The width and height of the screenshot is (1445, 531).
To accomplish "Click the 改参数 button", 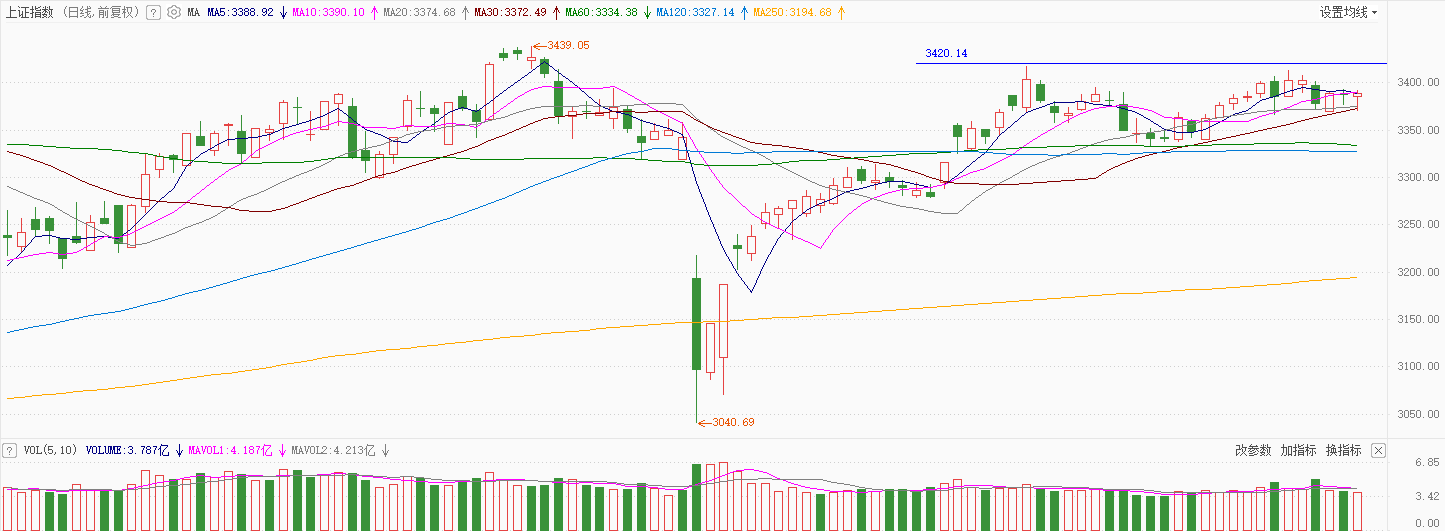I will tap(1253, 450).
